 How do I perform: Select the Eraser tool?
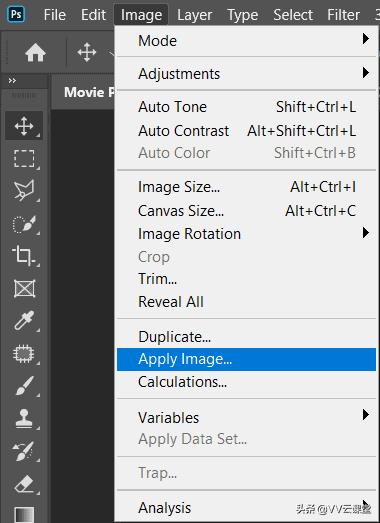click(x=24, y=484)
